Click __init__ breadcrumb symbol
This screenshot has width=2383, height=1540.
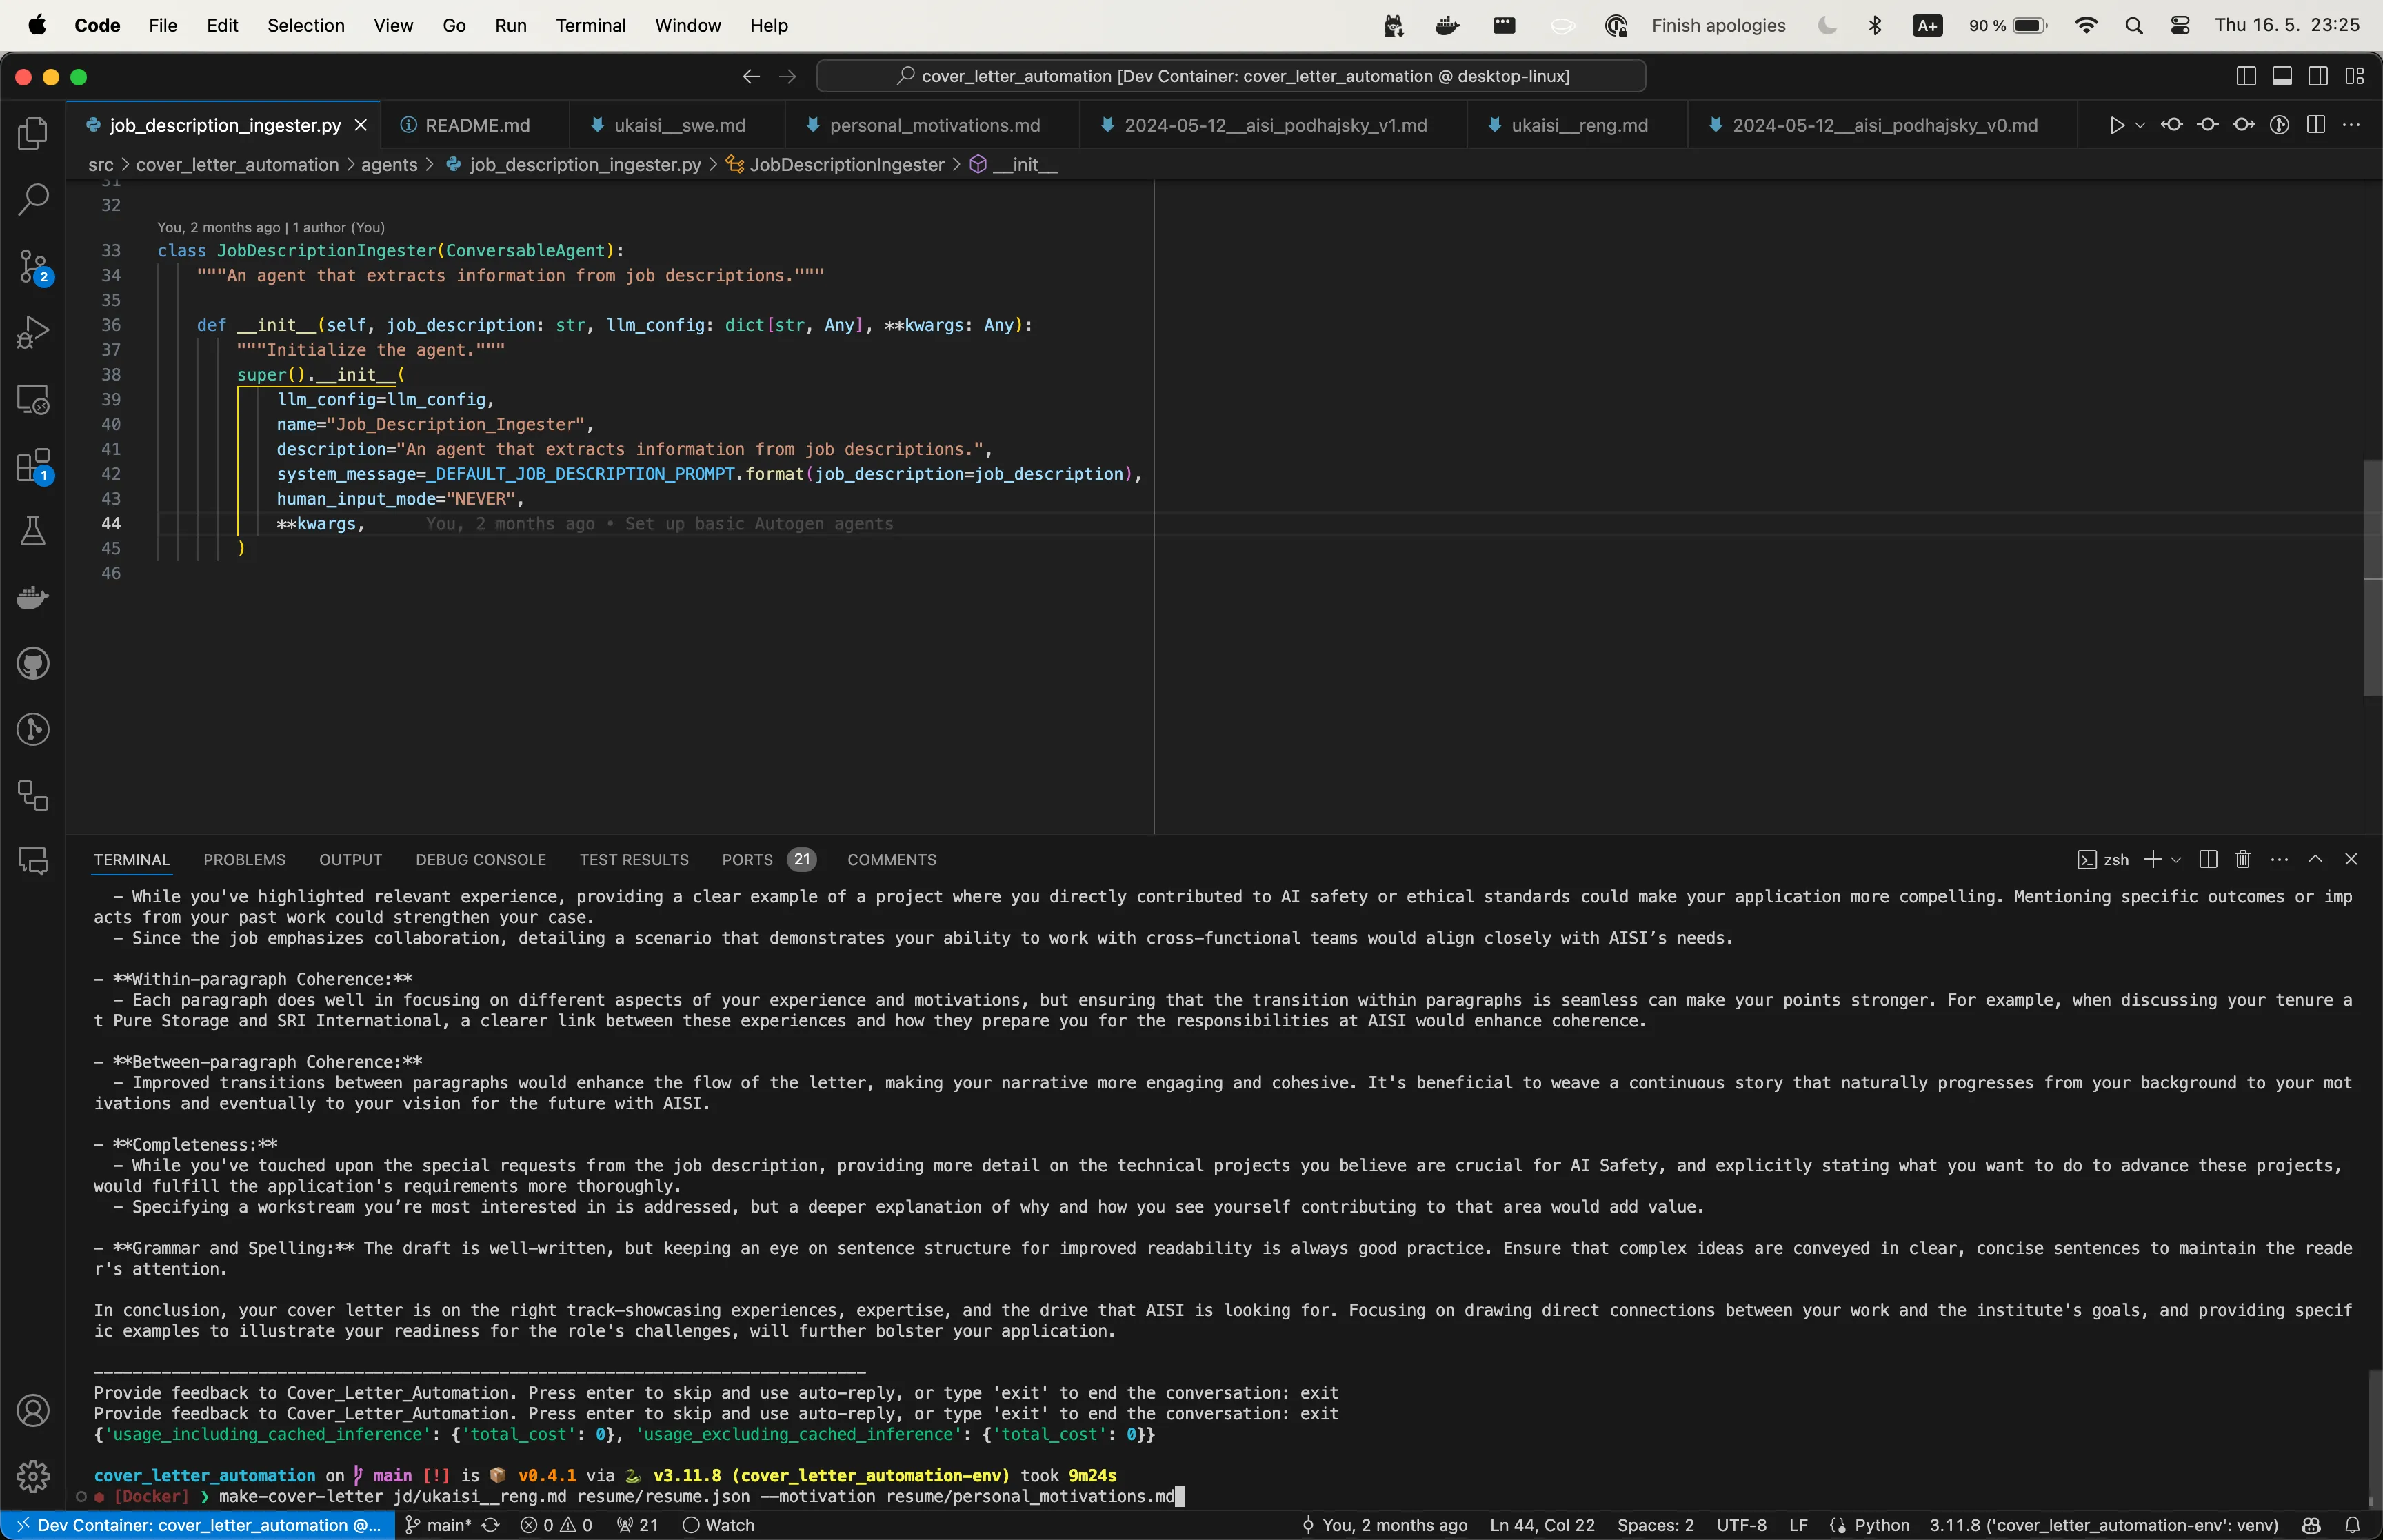(1014, 165)
